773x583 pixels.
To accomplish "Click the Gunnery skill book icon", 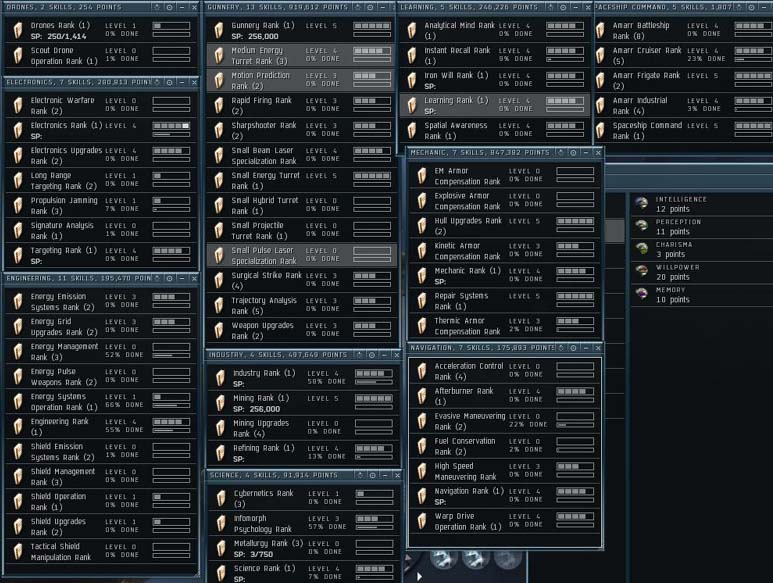I will (x=218, y=30).
